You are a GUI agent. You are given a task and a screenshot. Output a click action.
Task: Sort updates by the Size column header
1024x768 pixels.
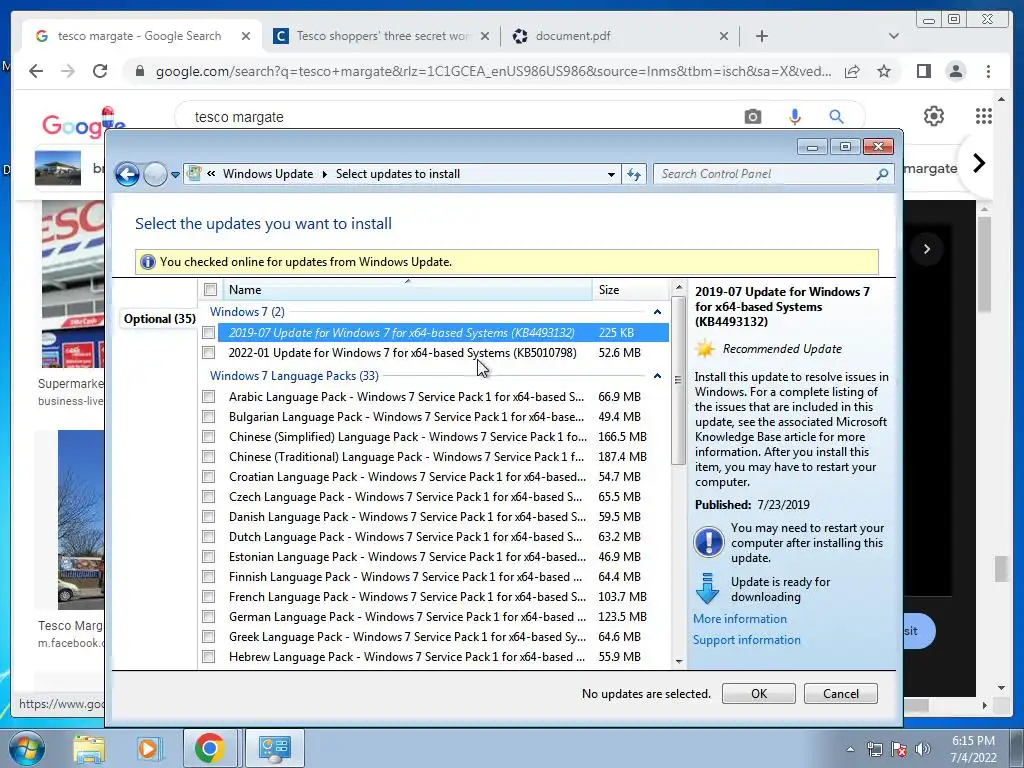tap(631, 289)
